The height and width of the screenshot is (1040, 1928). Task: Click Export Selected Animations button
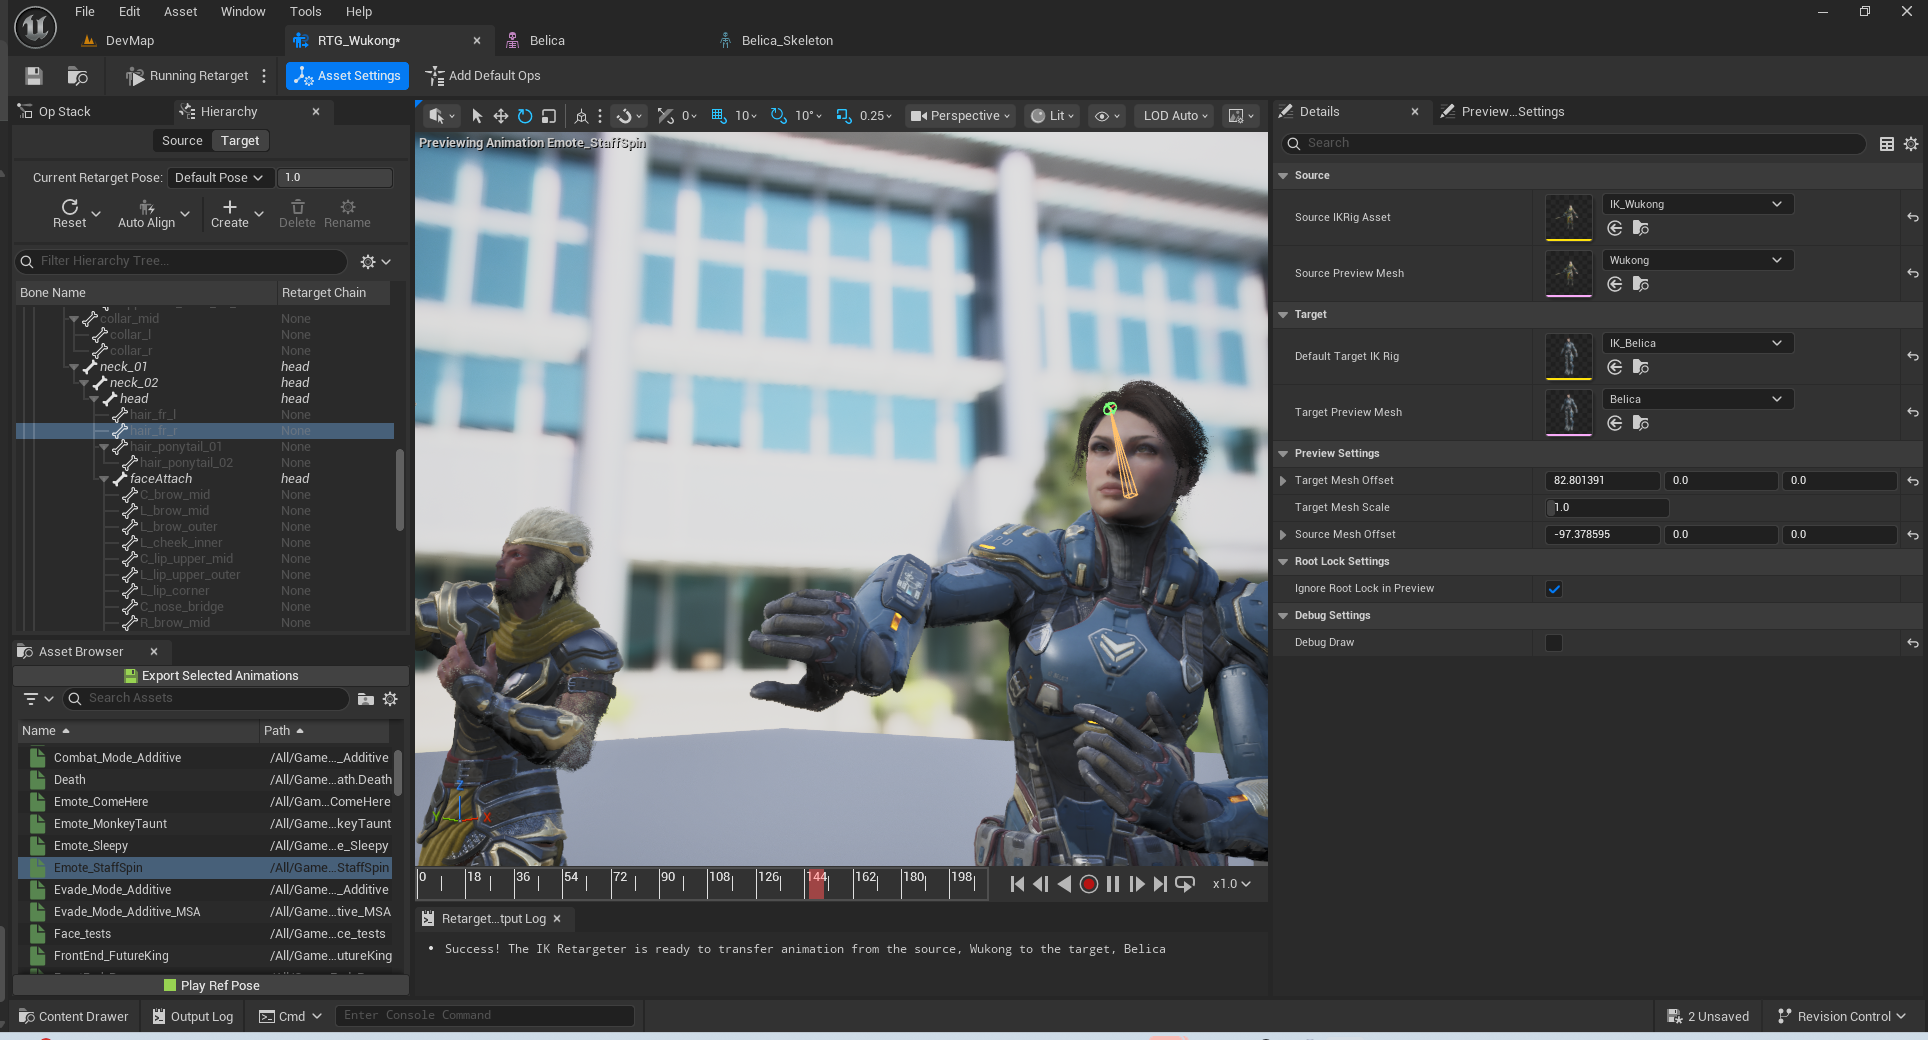tap(211, 676)
